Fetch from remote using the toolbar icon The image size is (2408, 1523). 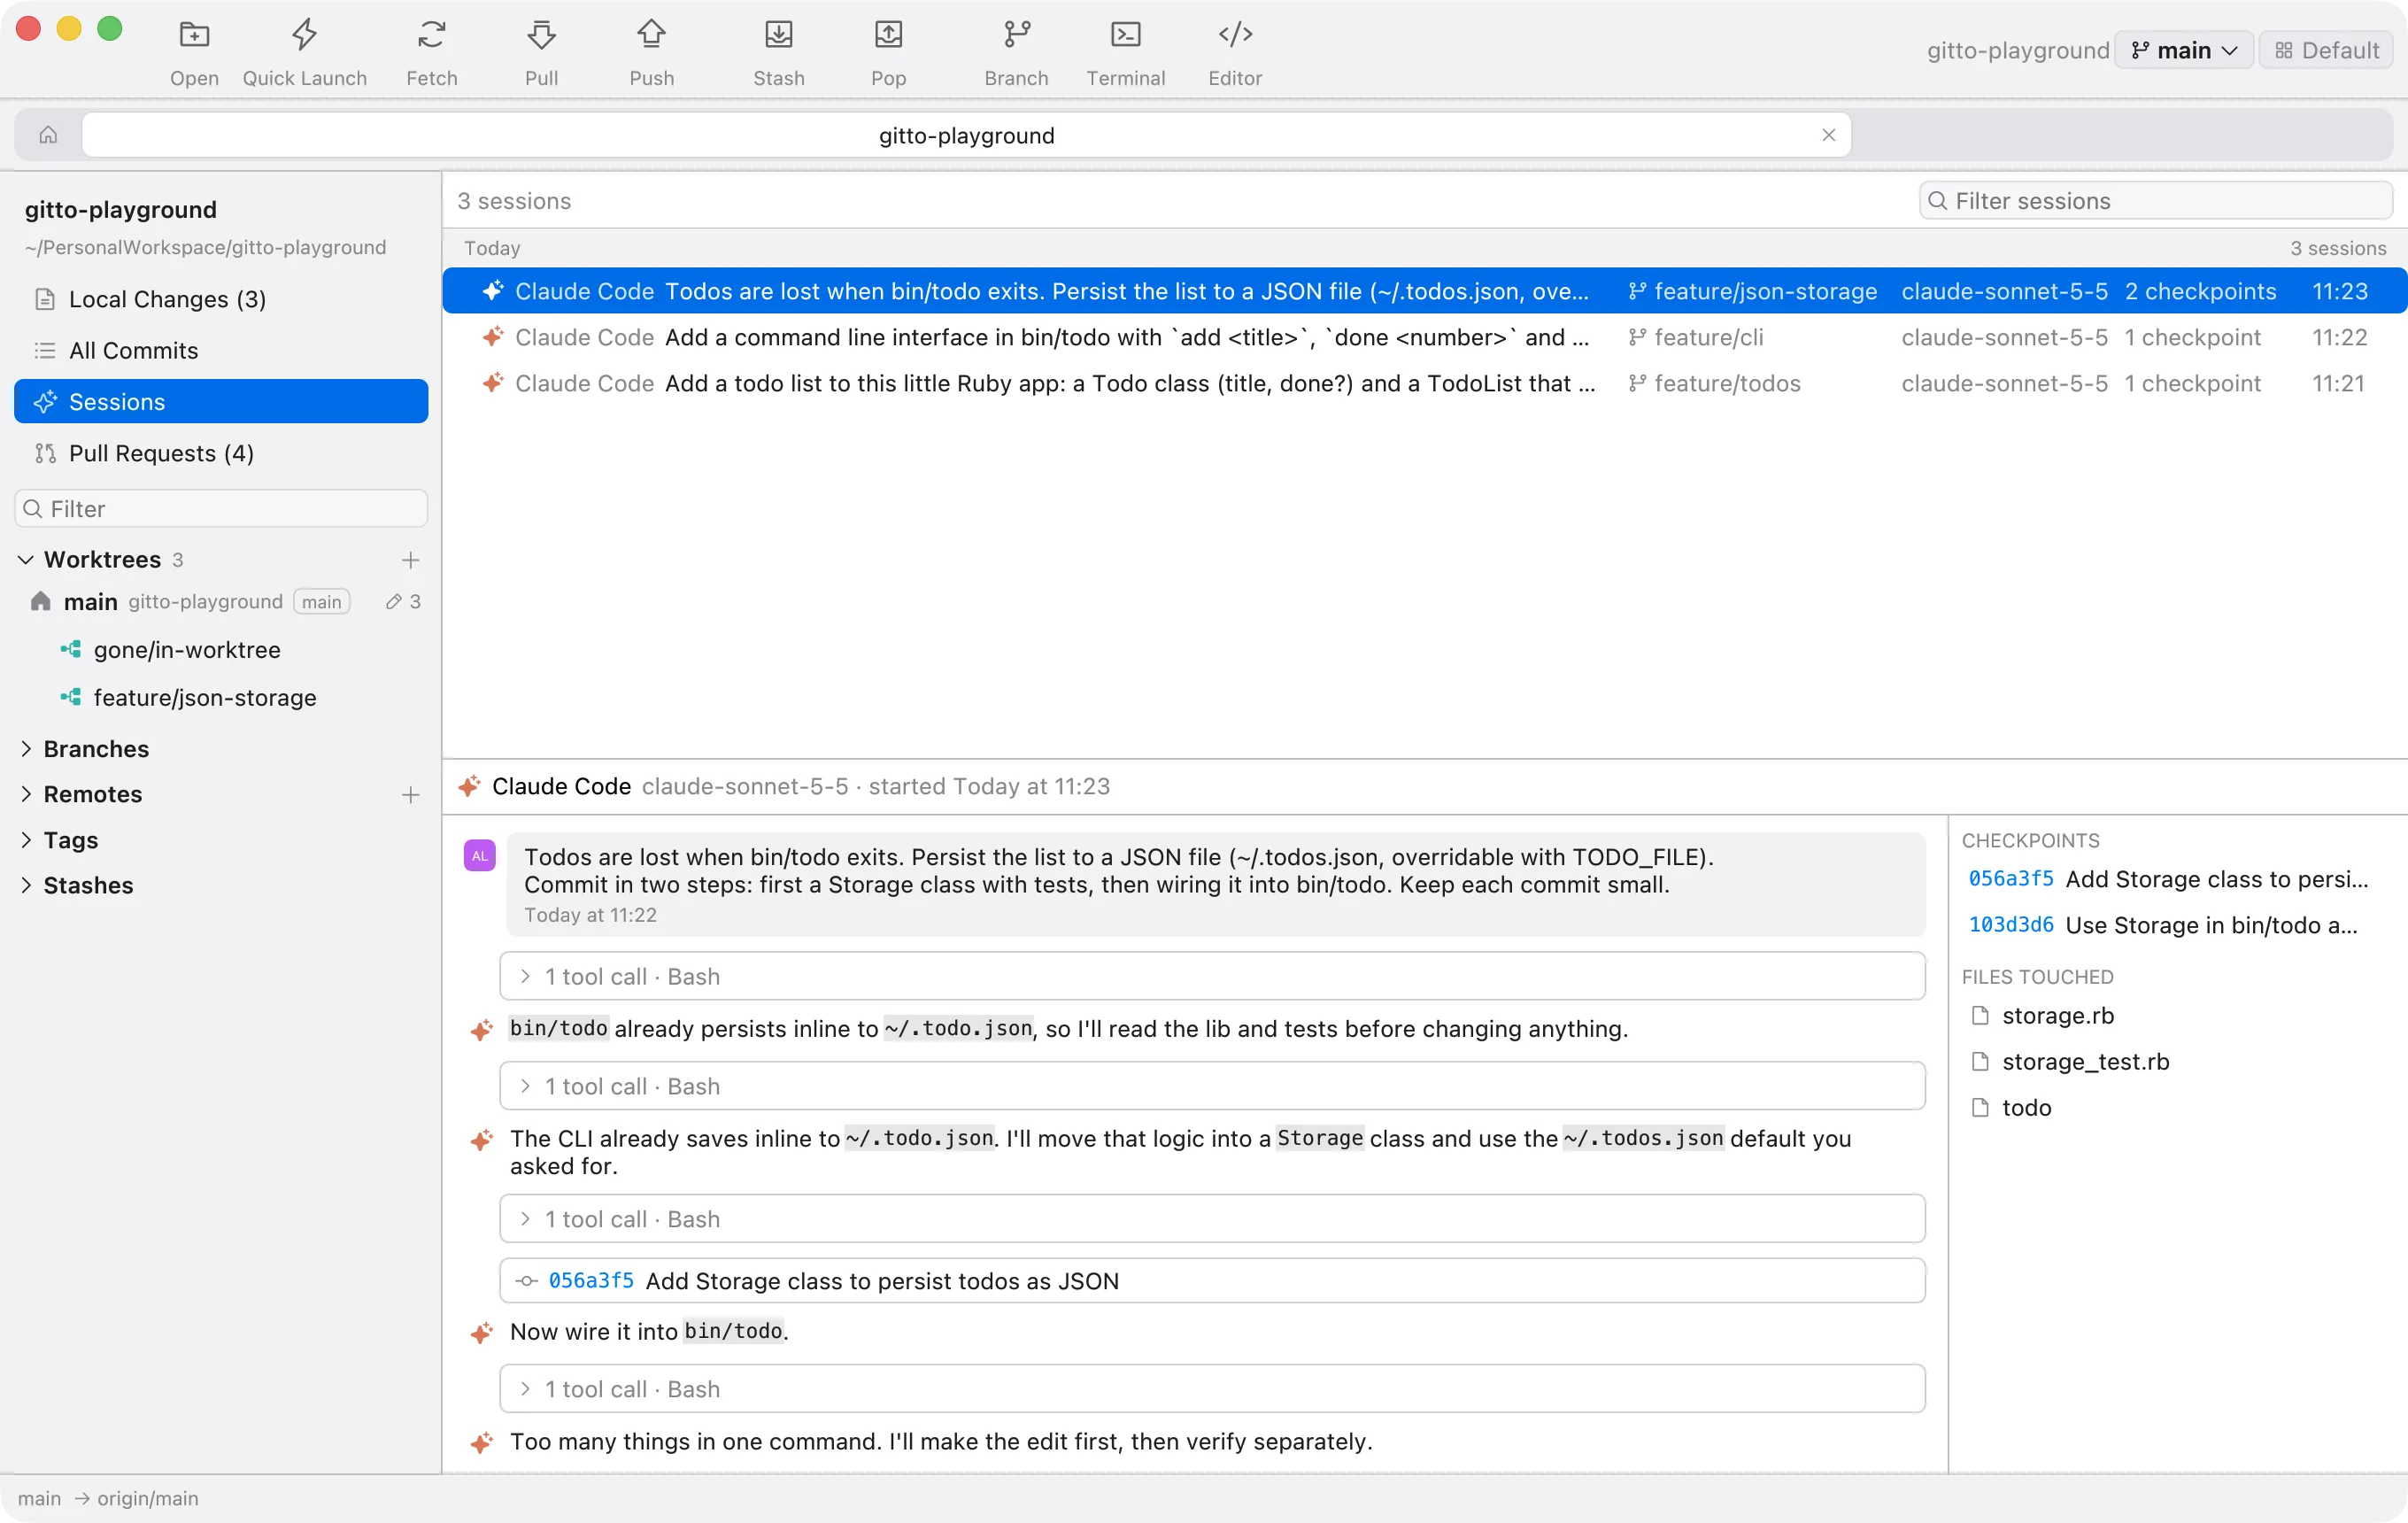[431, 35]
